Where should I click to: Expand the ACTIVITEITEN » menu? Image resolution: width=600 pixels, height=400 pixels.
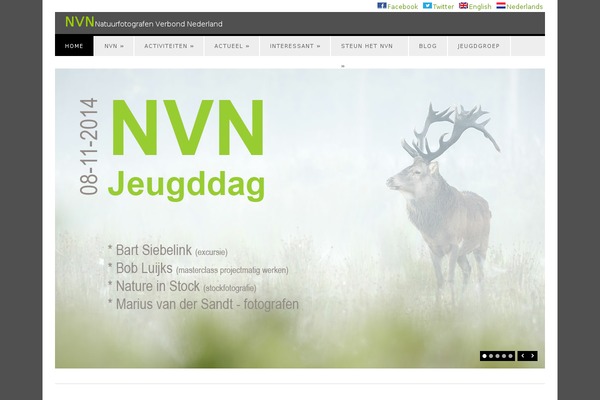point(169,46)
